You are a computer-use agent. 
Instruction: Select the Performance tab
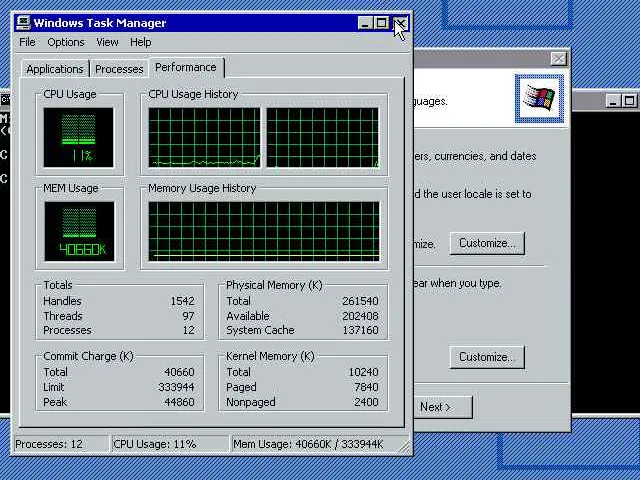click(x=186, y=67)
